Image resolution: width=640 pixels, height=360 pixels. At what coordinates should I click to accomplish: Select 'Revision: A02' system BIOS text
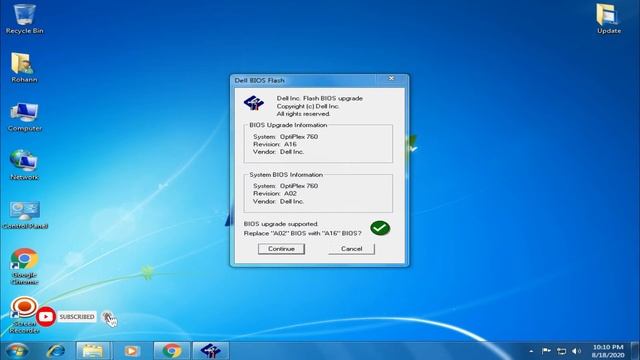click(x=275, y=193)
